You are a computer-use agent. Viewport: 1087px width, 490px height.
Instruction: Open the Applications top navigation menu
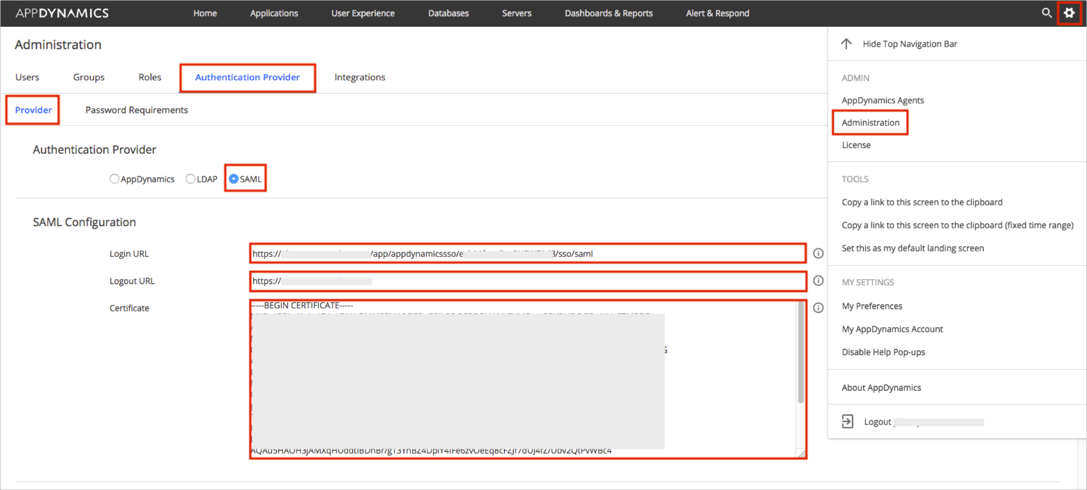274,13
